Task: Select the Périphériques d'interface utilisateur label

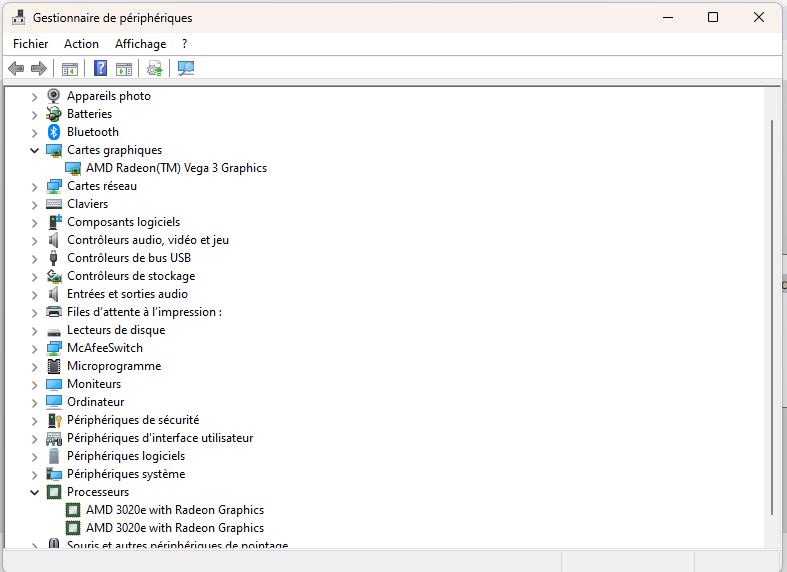Action: coord(160,438)
